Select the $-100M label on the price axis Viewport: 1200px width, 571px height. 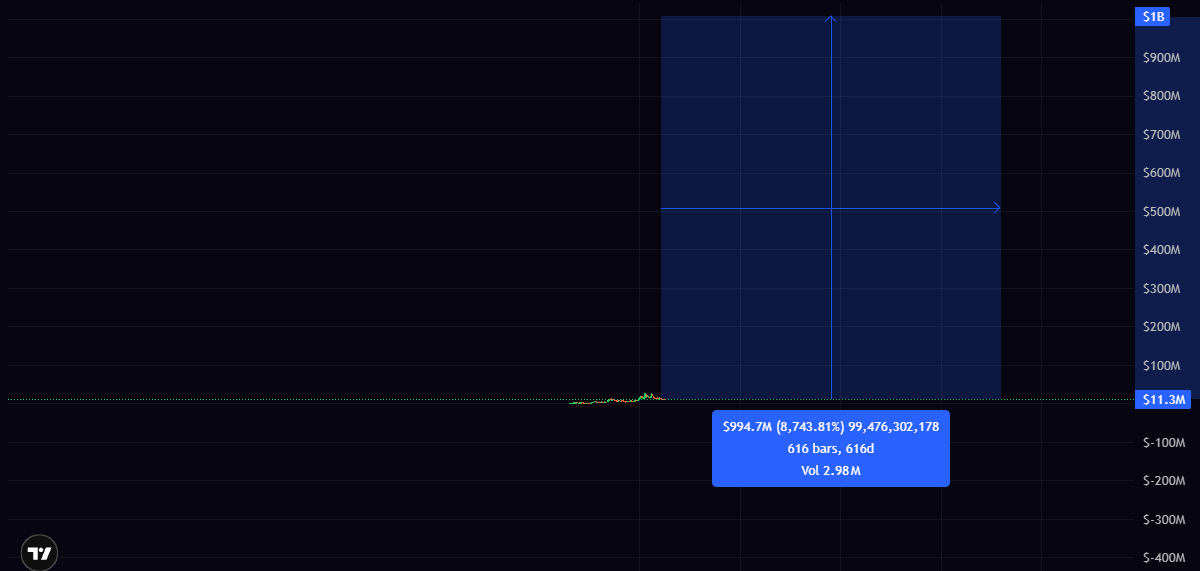coord(1164,443)
